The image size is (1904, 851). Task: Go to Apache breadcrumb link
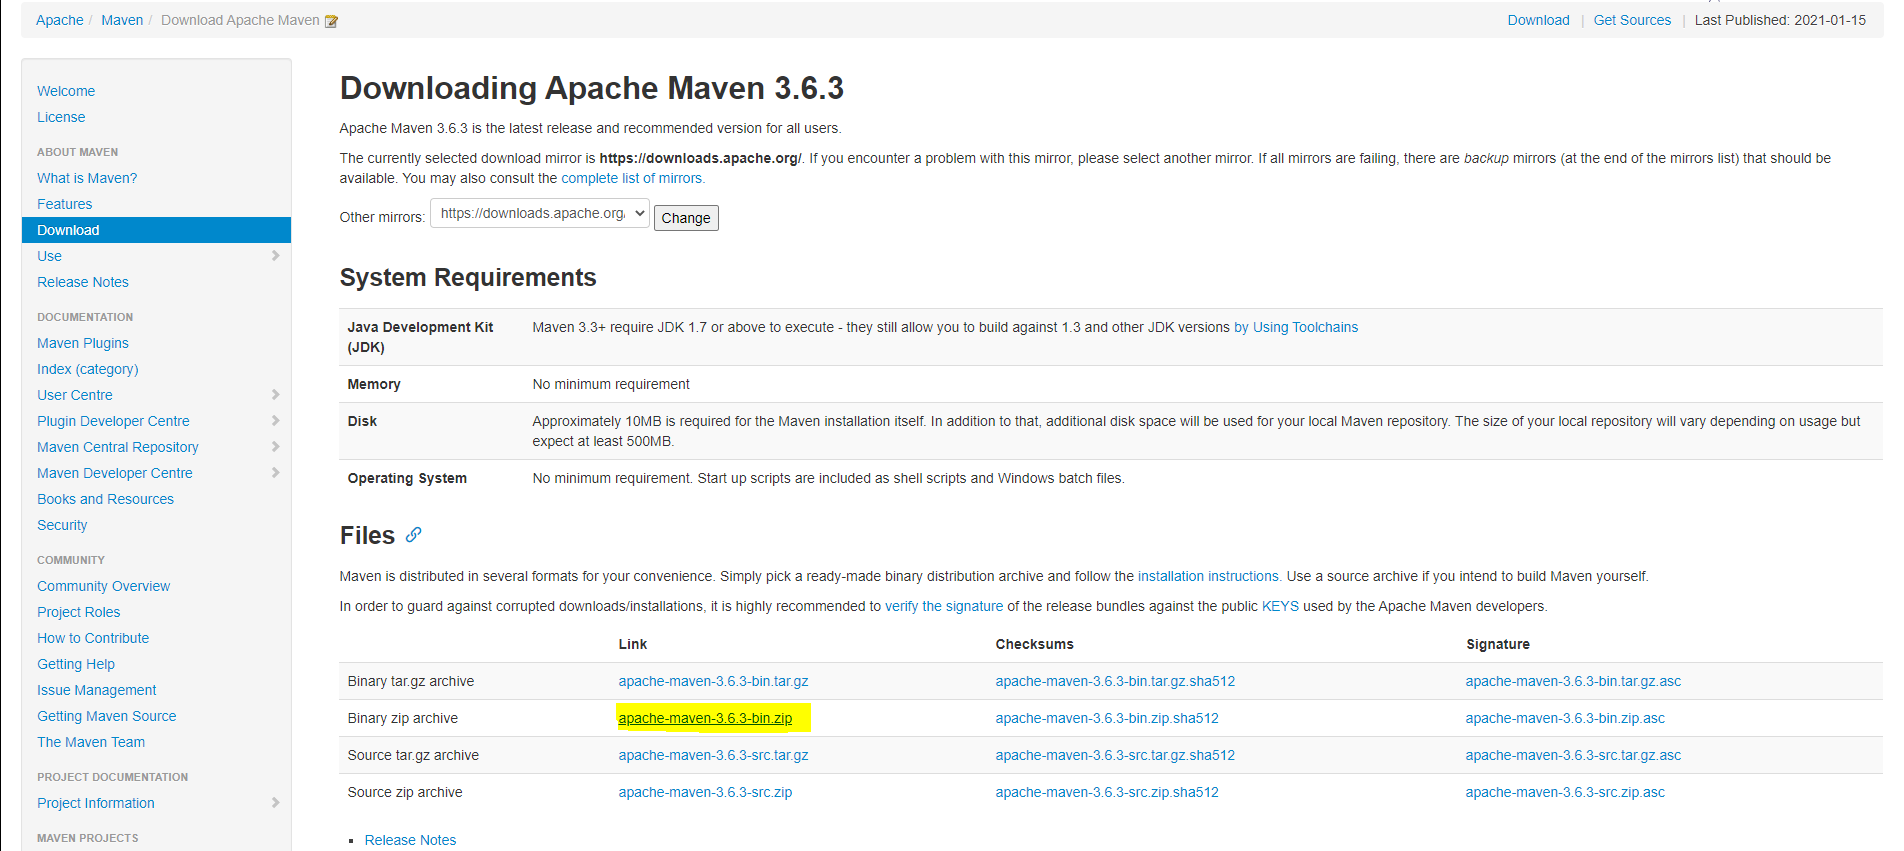[60, 20]
